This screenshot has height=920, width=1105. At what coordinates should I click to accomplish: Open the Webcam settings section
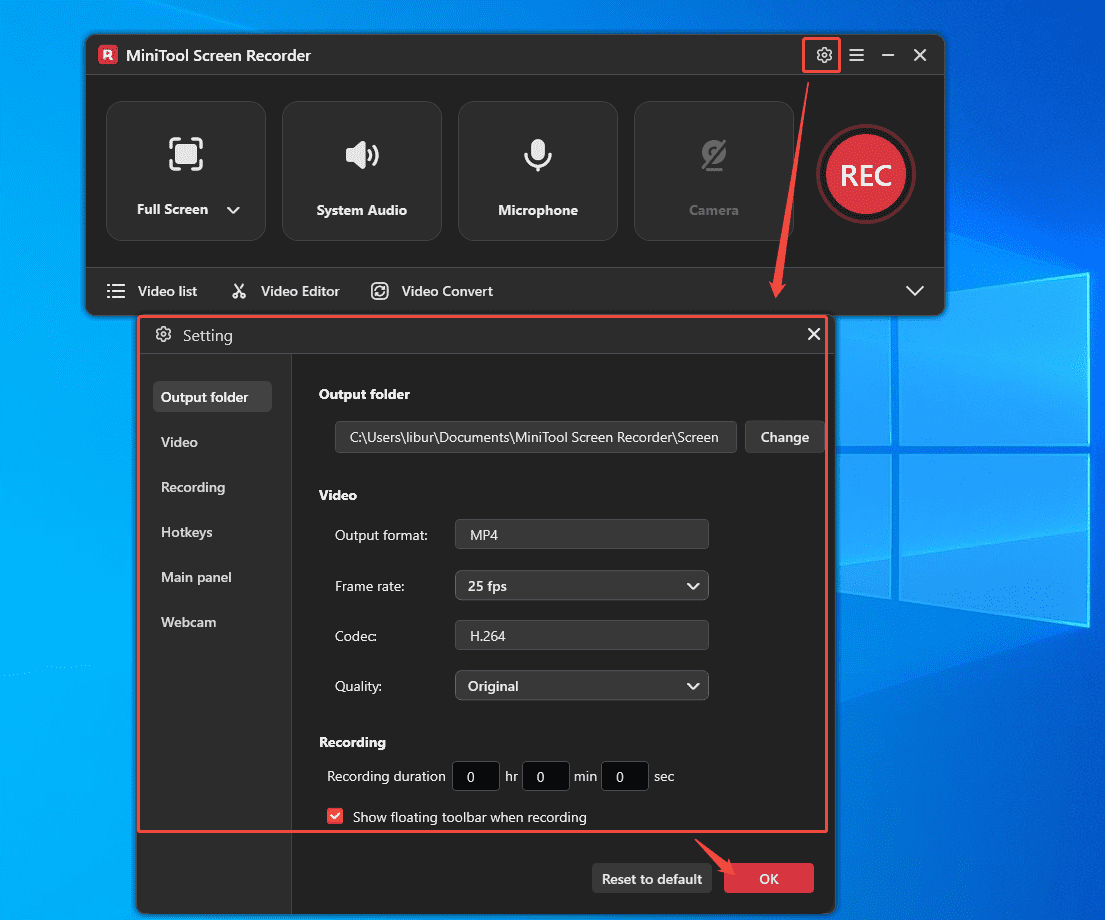click(188, 622)
